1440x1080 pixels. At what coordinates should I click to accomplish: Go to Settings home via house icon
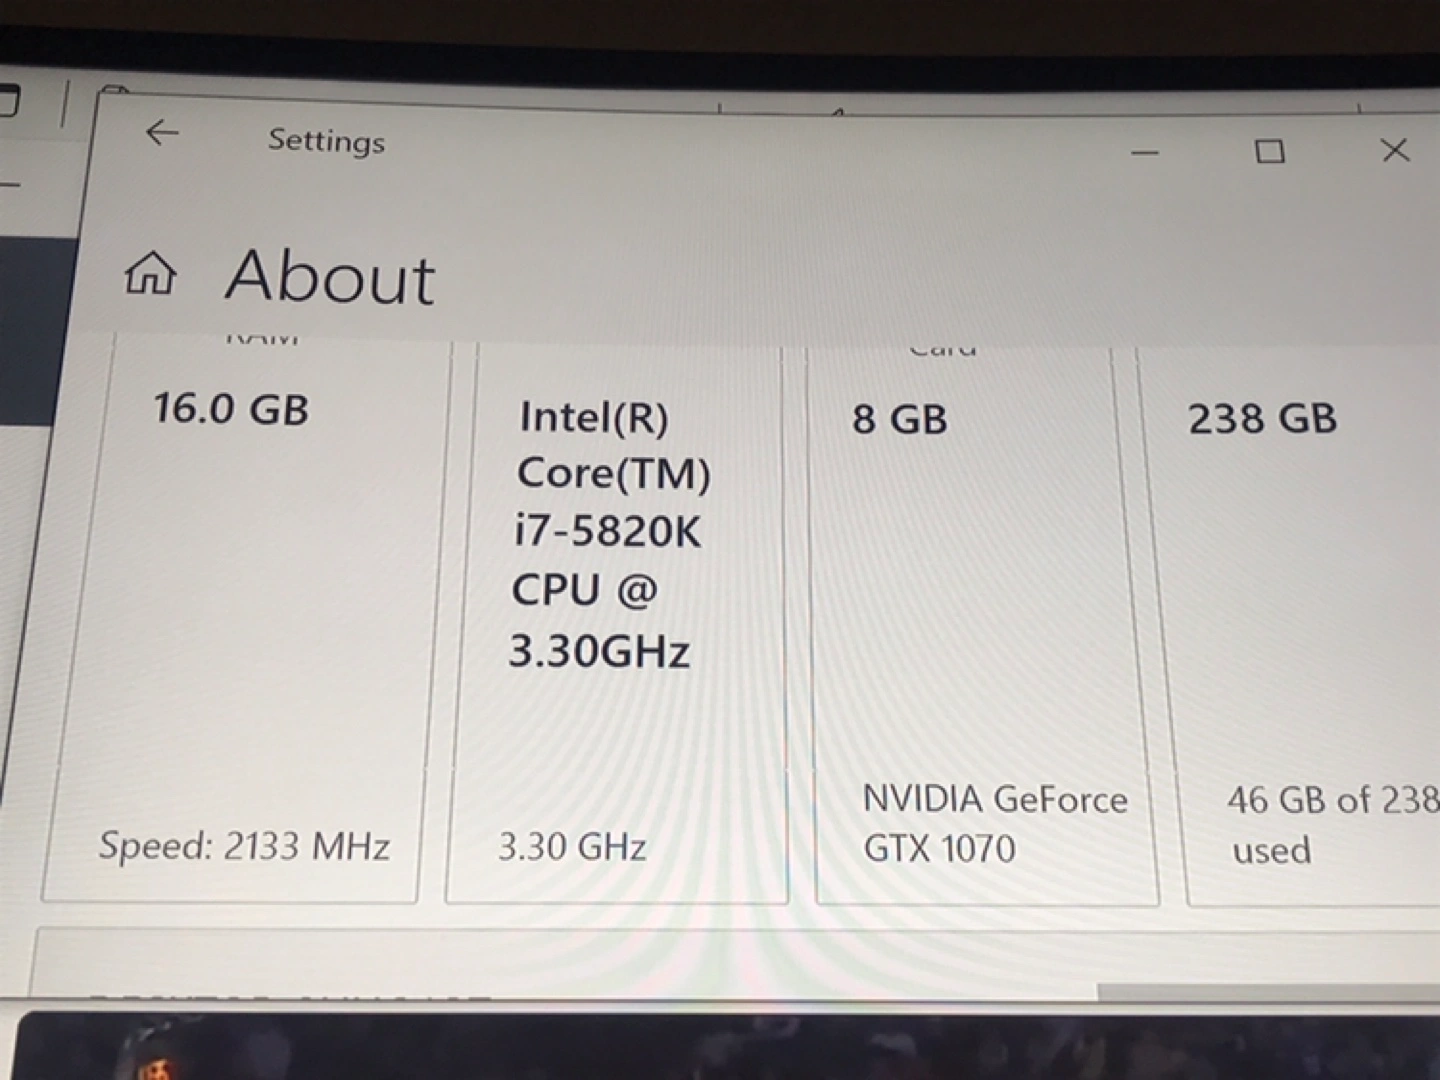(150, 274)
